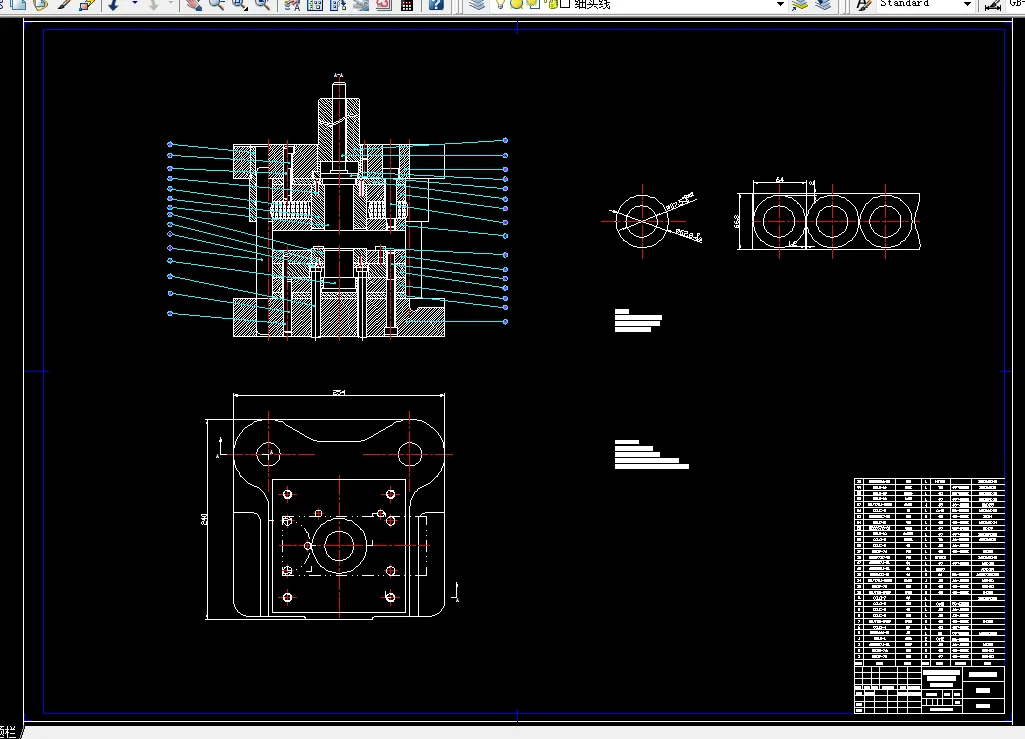Open the Text Style manager icon
Viewport: 1025px width, 739px height.
click(x=864, y=5)
